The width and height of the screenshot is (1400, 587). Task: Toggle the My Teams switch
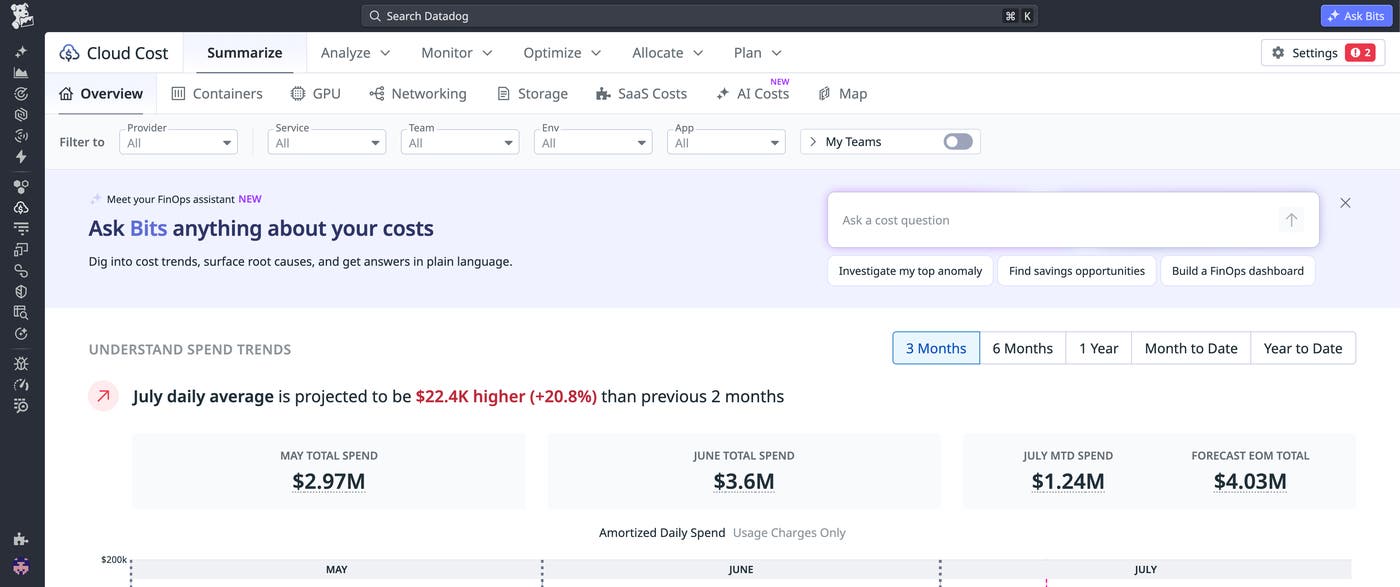tap(957, 142)
